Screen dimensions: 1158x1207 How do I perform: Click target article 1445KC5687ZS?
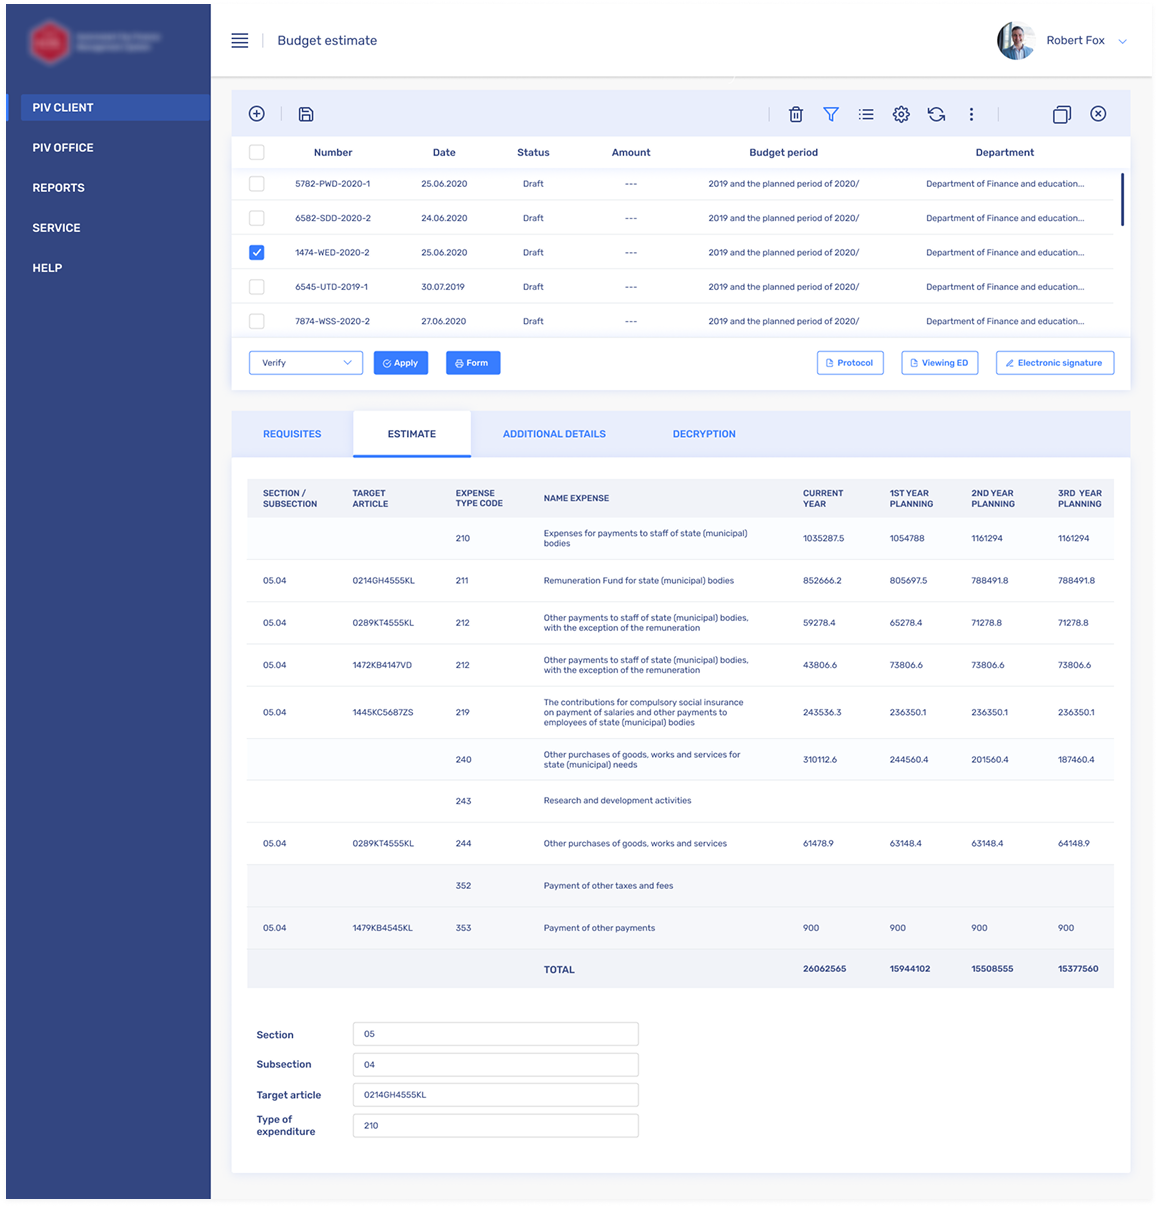[383, 713]
